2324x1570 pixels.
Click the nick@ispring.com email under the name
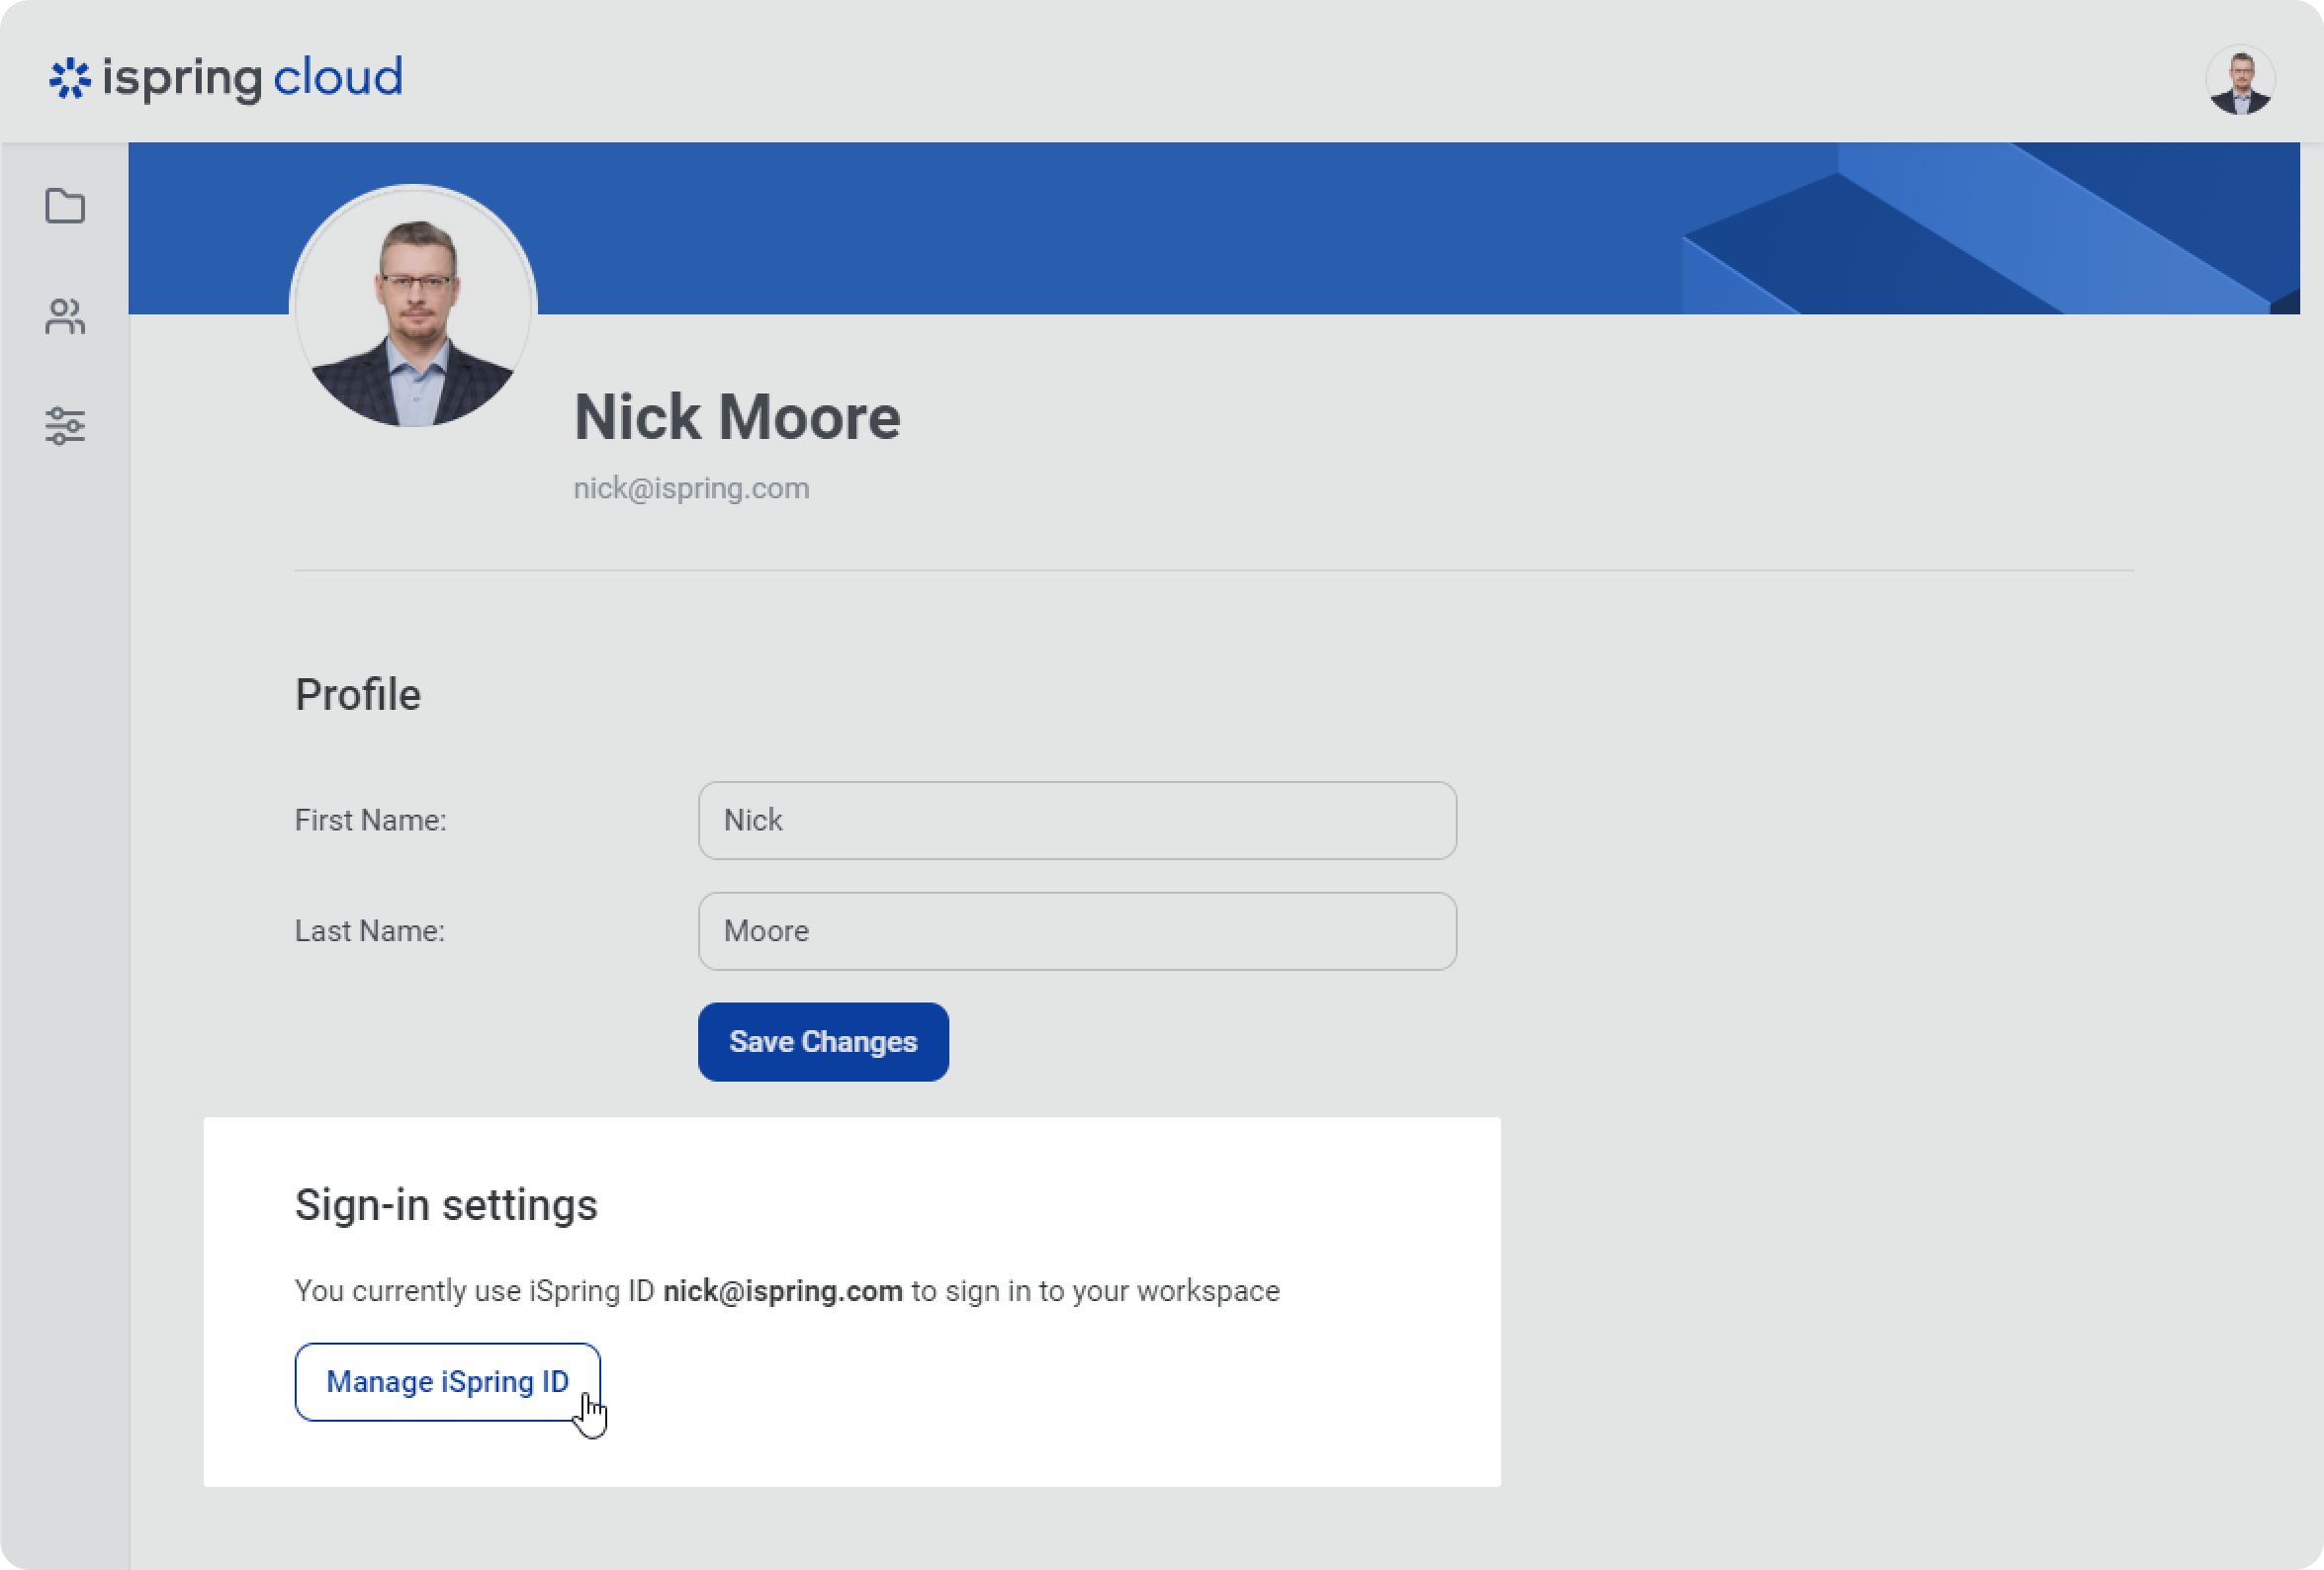click(x=691, y=488)
